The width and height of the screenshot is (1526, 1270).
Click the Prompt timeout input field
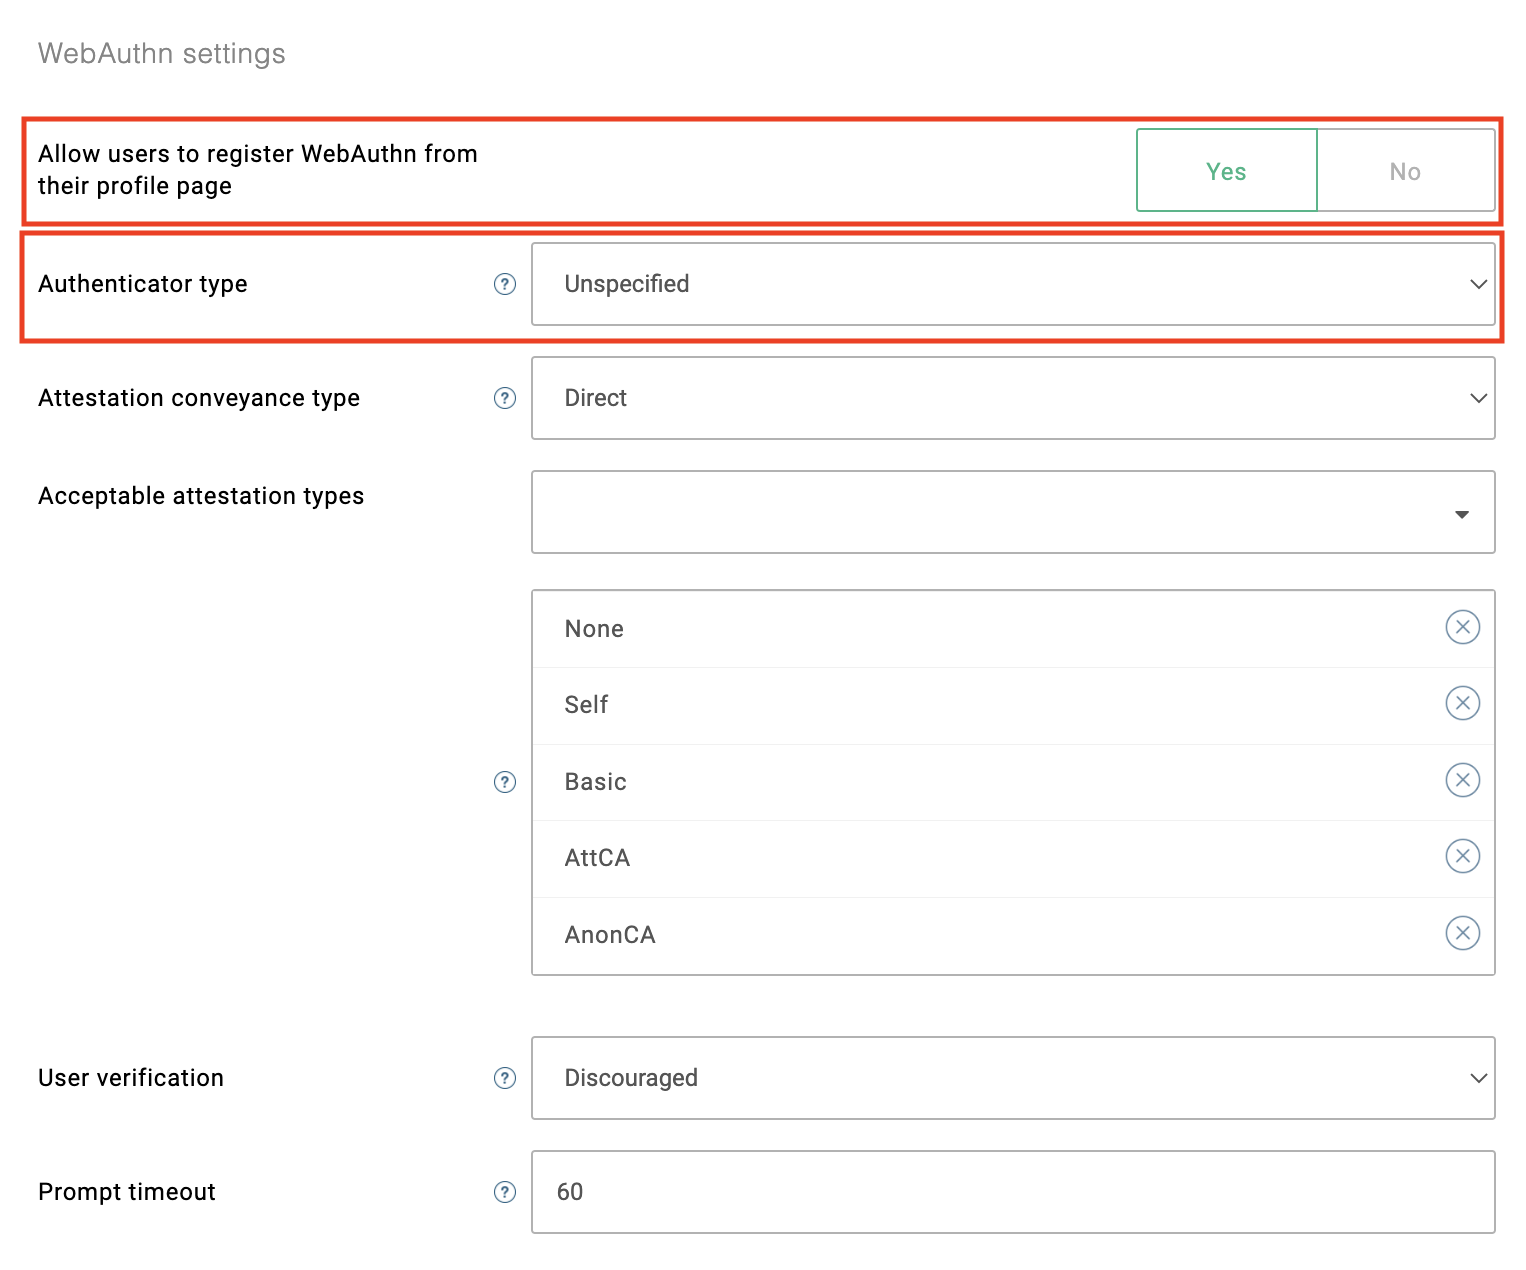tap(1013, 1192)
